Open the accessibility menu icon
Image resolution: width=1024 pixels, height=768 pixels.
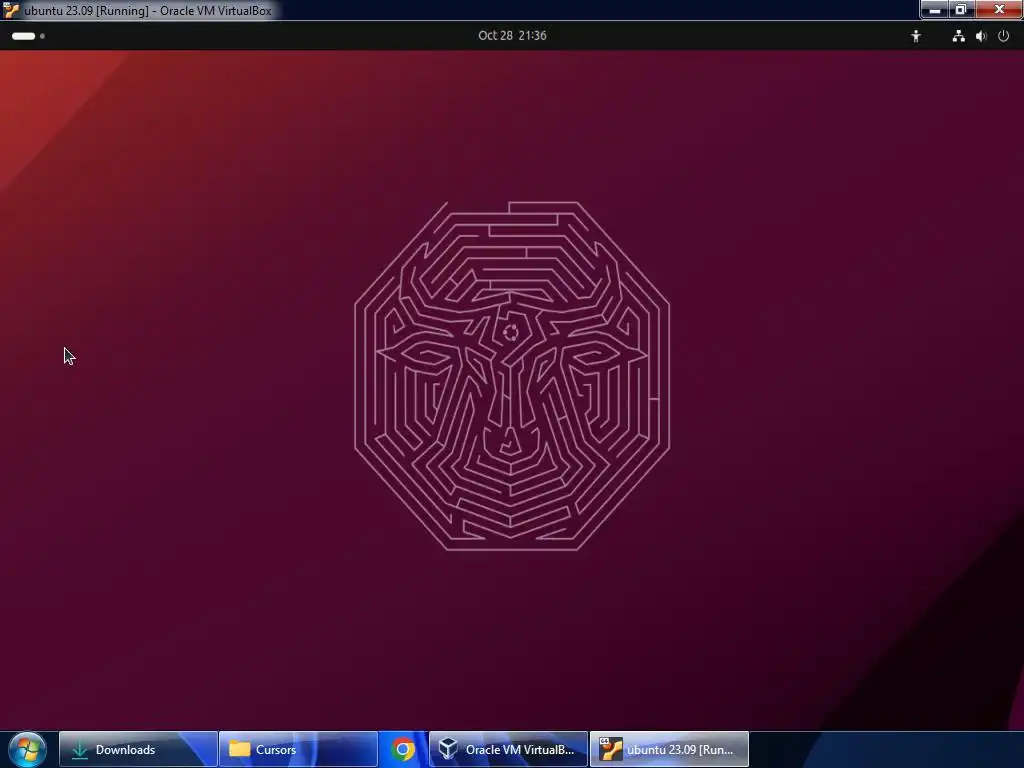(x=916, y=36)
